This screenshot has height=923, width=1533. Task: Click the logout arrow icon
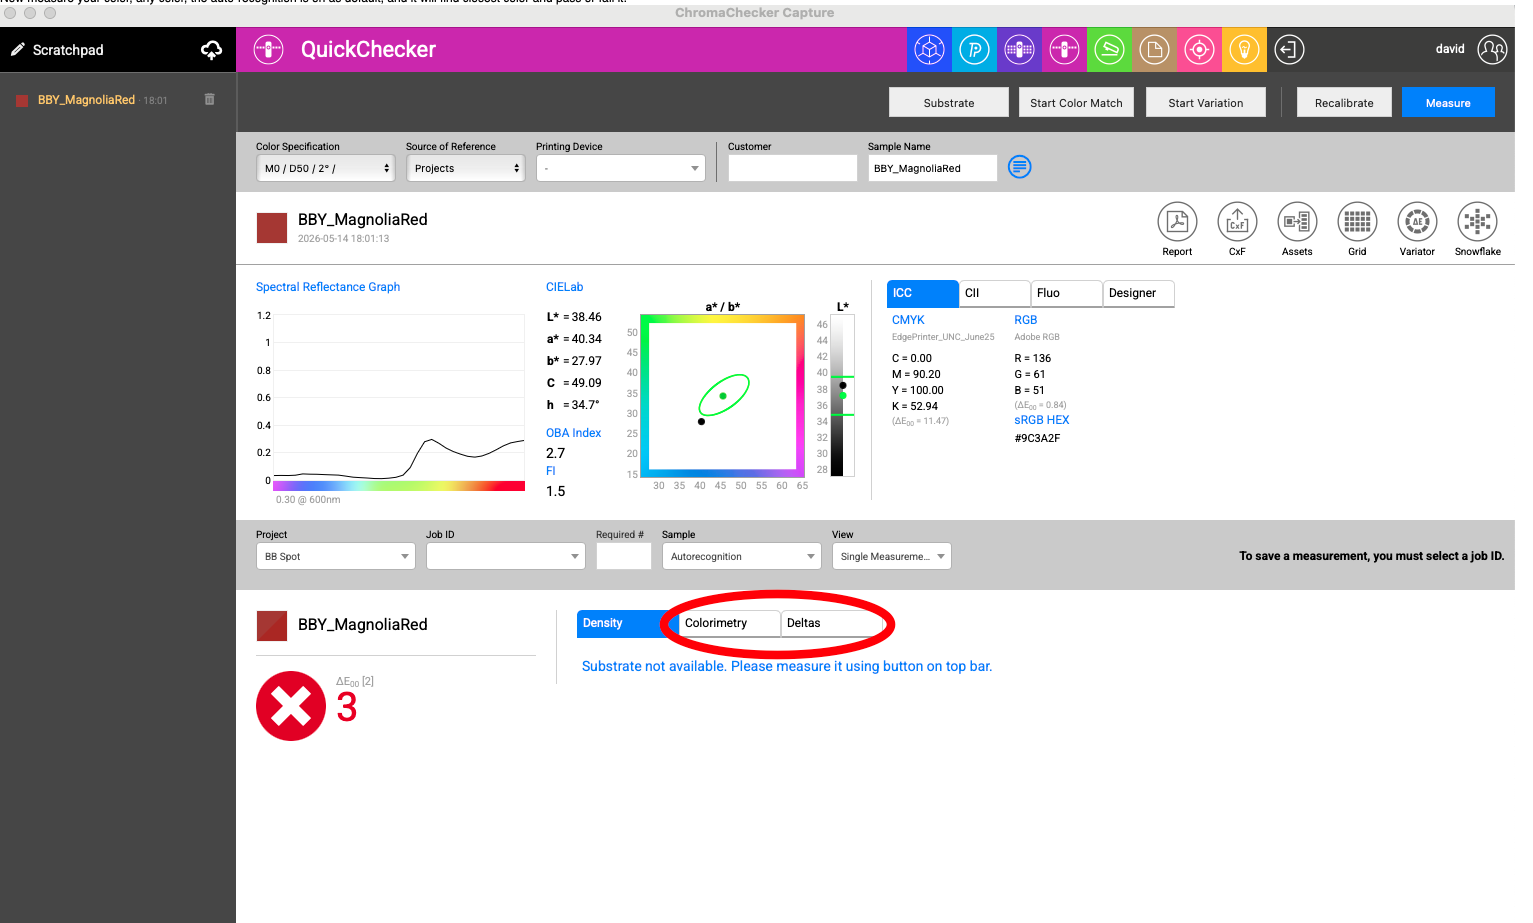tap(1289, 49)
